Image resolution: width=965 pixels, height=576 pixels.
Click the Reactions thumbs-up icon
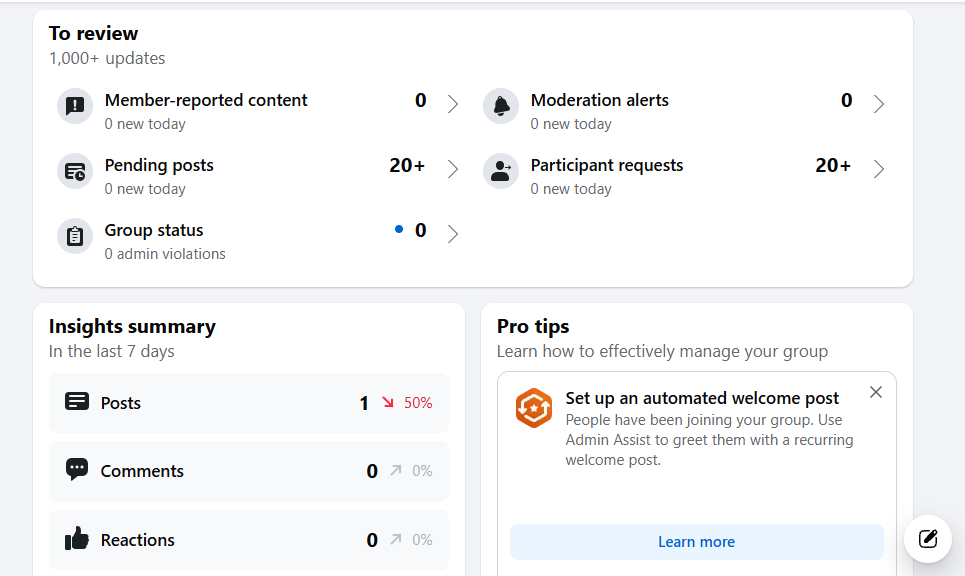point(77,539)
